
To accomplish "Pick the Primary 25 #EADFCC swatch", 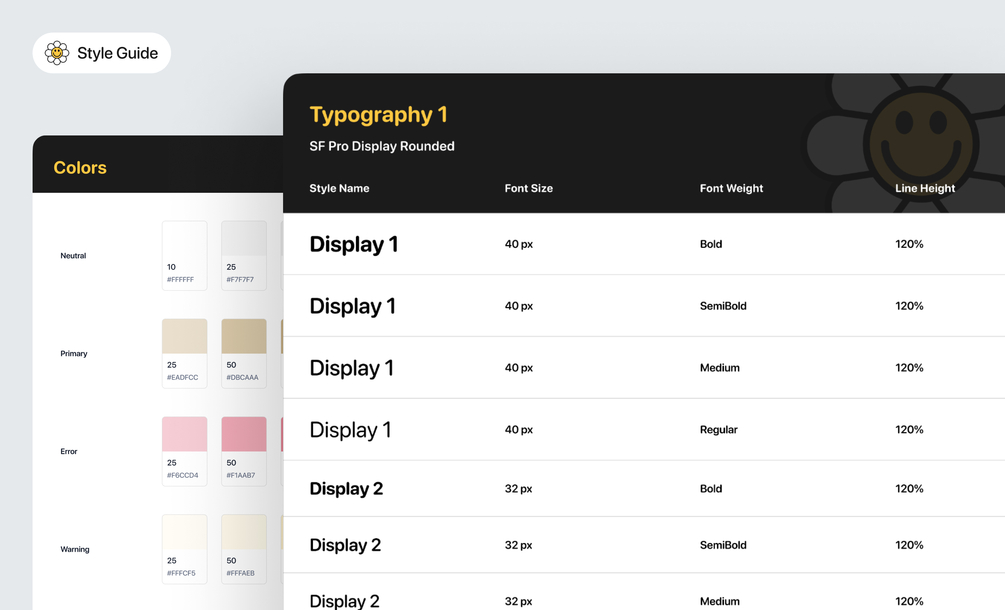I will tap(185, 354).
